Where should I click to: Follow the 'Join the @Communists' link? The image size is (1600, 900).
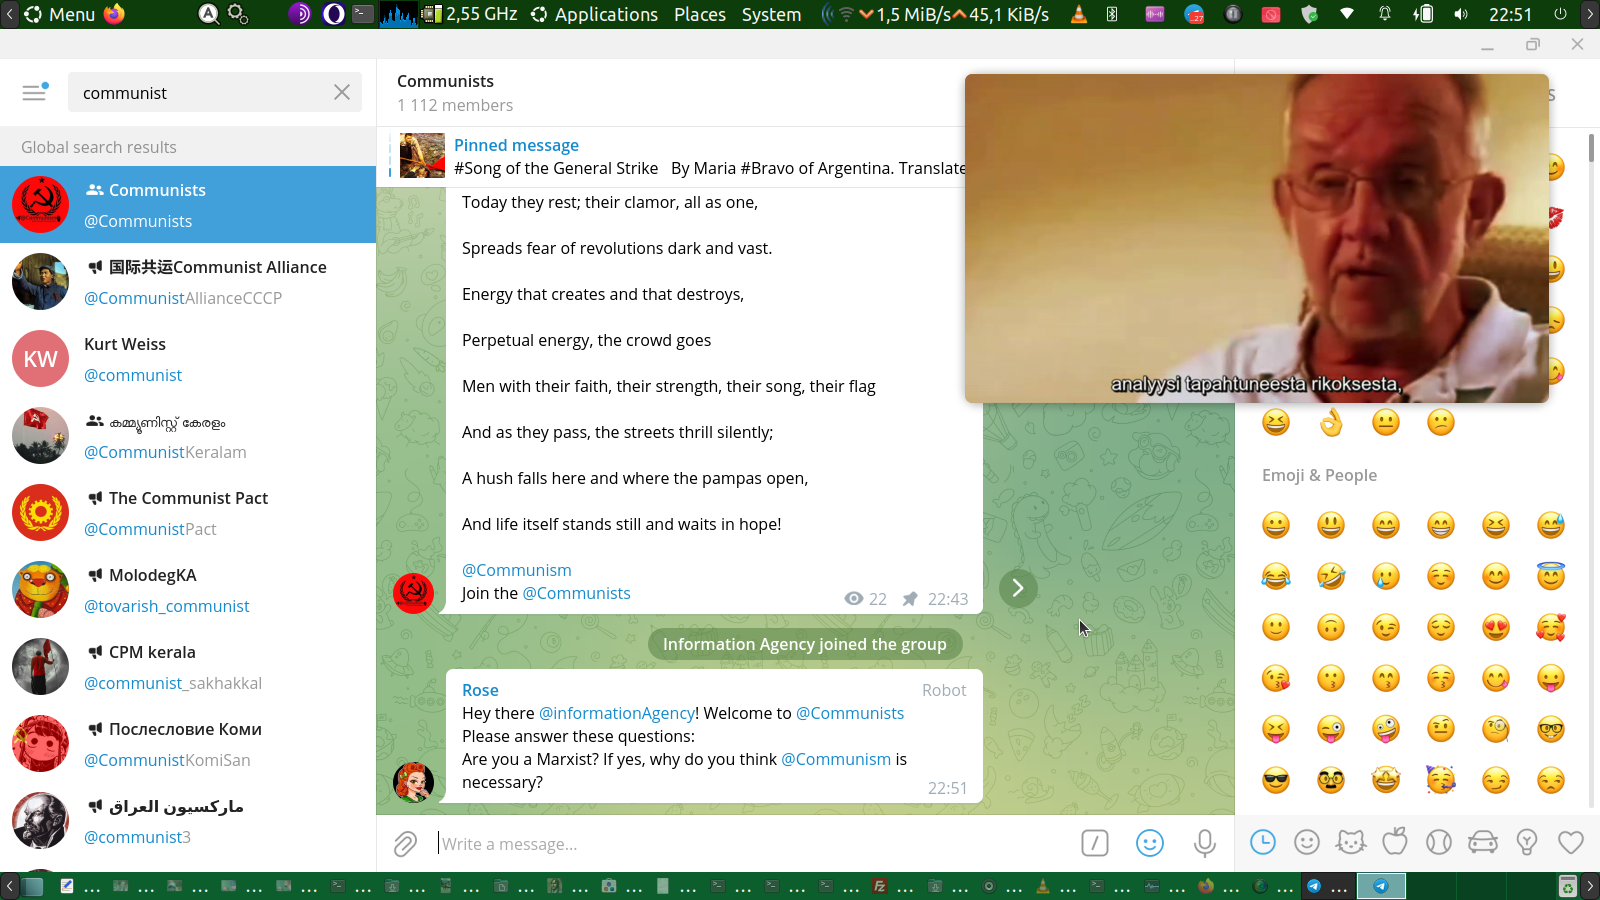(576, 593)
